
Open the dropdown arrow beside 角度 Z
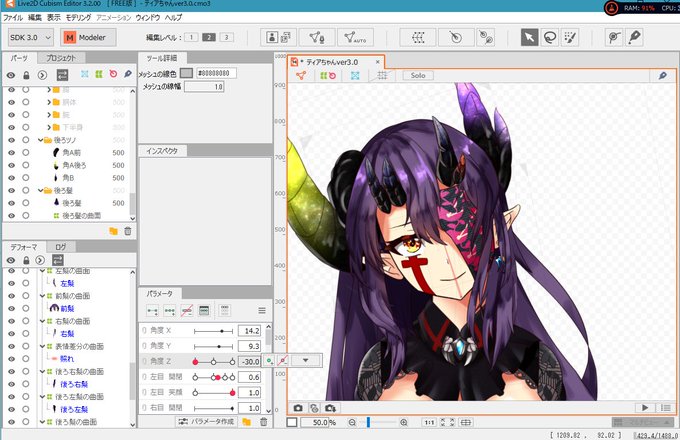305,360
